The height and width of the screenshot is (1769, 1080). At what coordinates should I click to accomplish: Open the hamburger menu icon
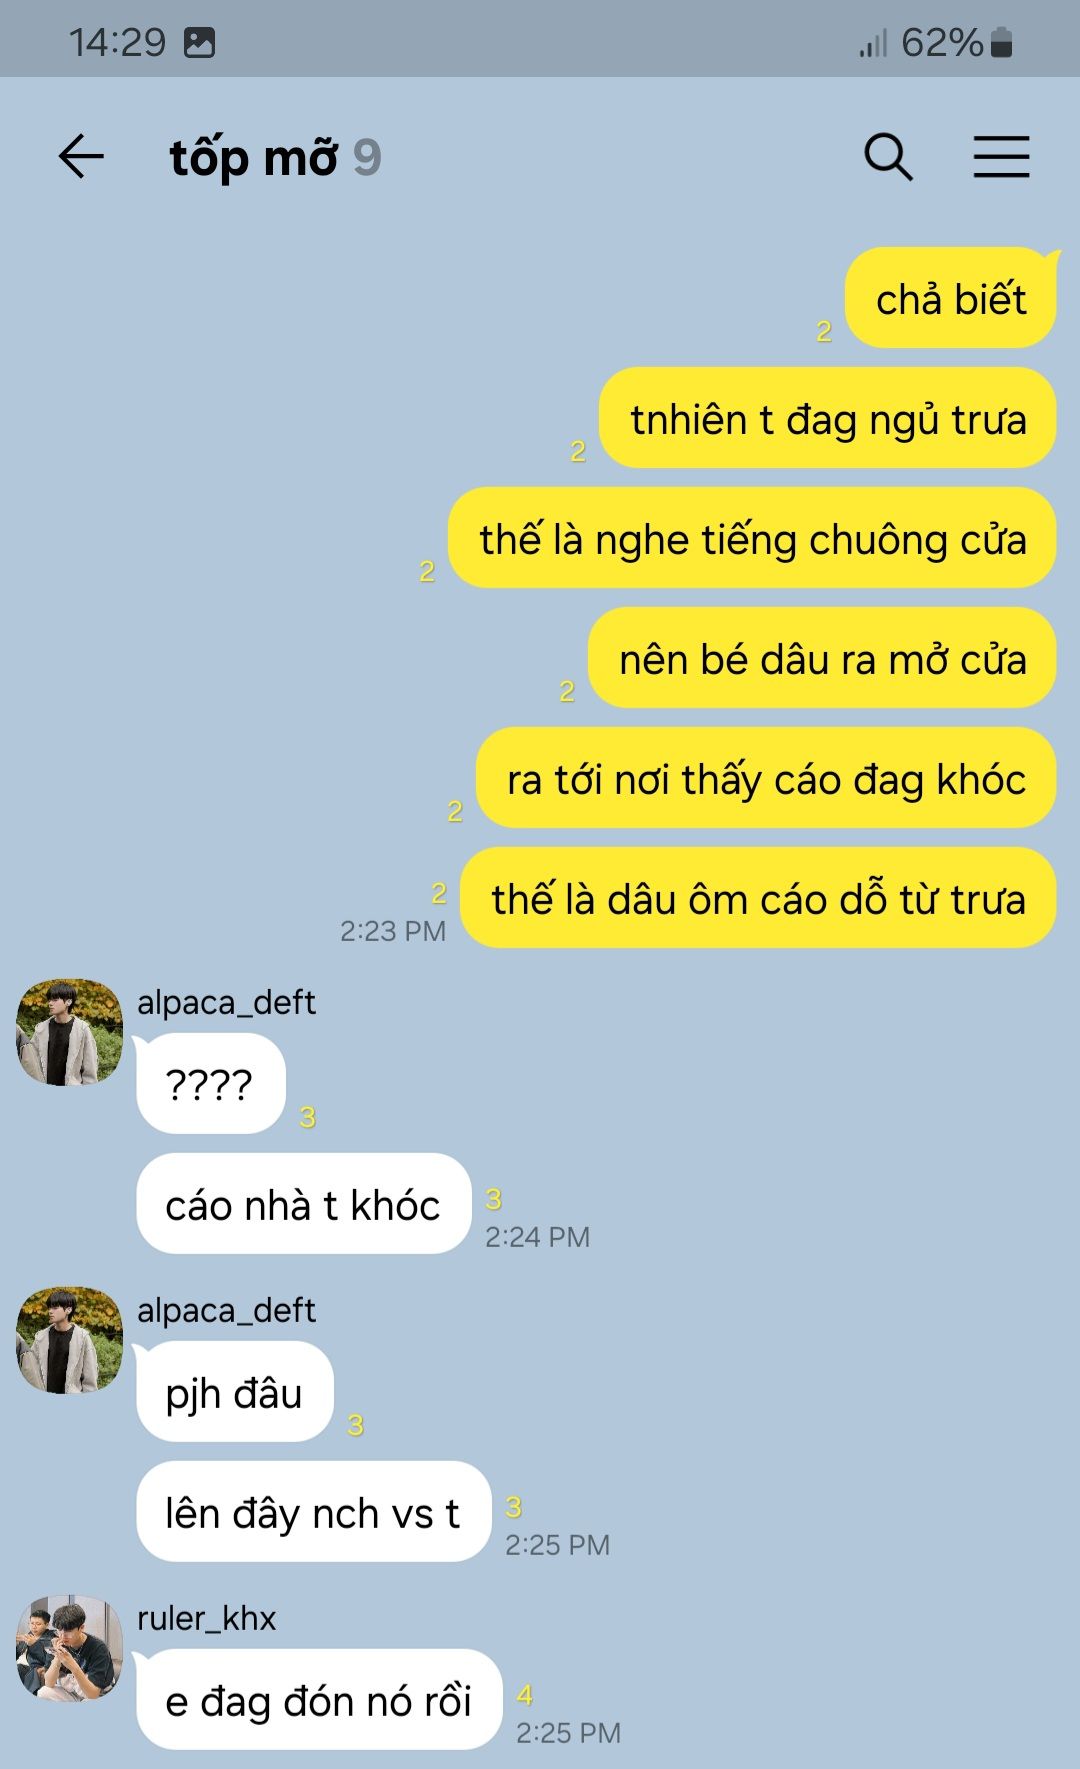(1002, 157)
